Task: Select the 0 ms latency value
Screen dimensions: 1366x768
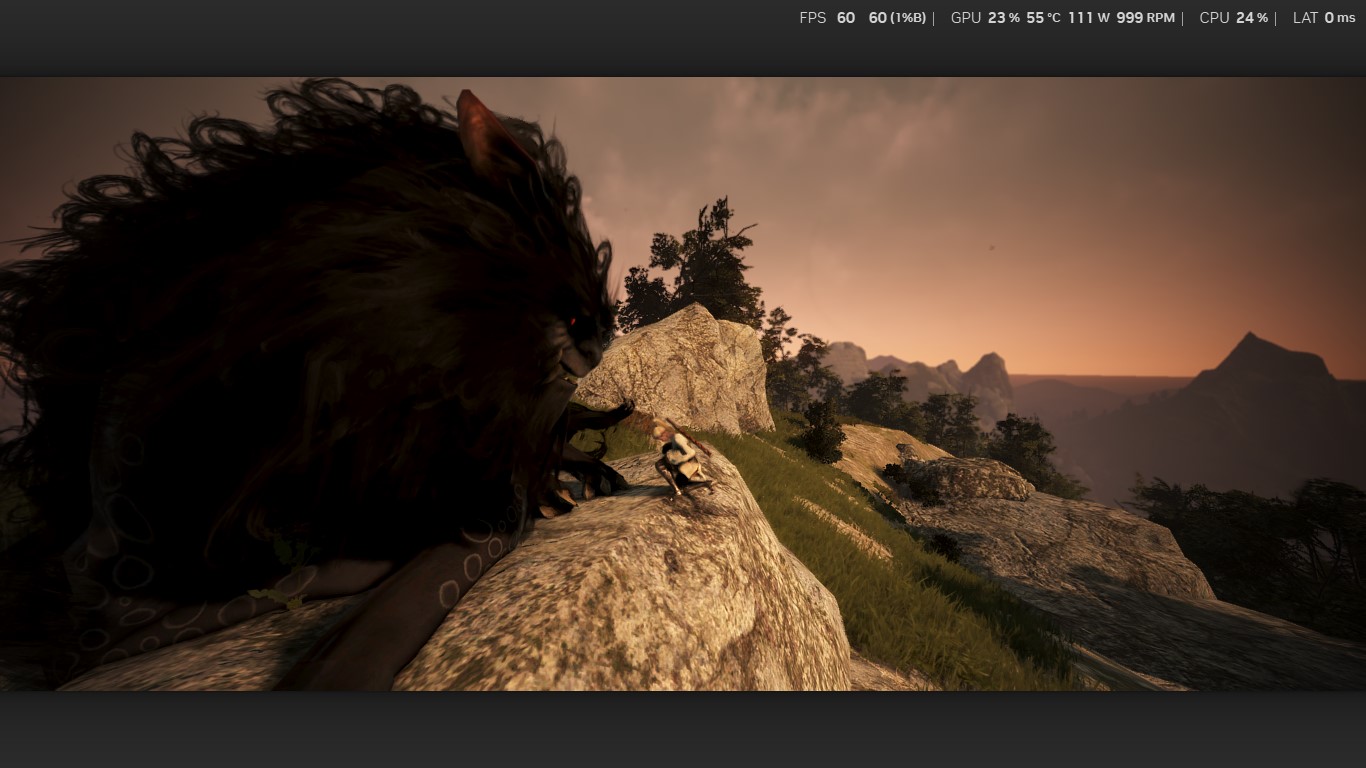Action: [x=1340, y=18]
